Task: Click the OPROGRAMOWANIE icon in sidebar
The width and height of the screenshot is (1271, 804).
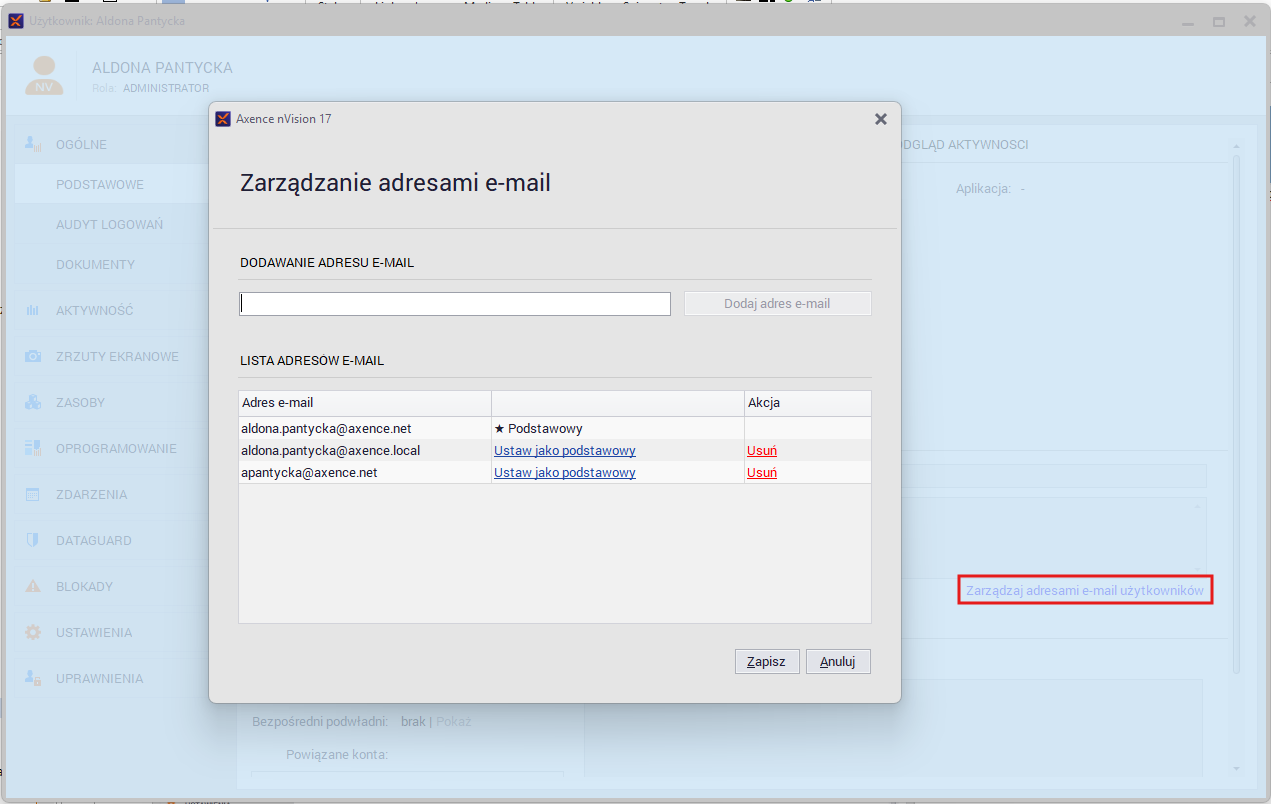Action: (x=33, y=449)
